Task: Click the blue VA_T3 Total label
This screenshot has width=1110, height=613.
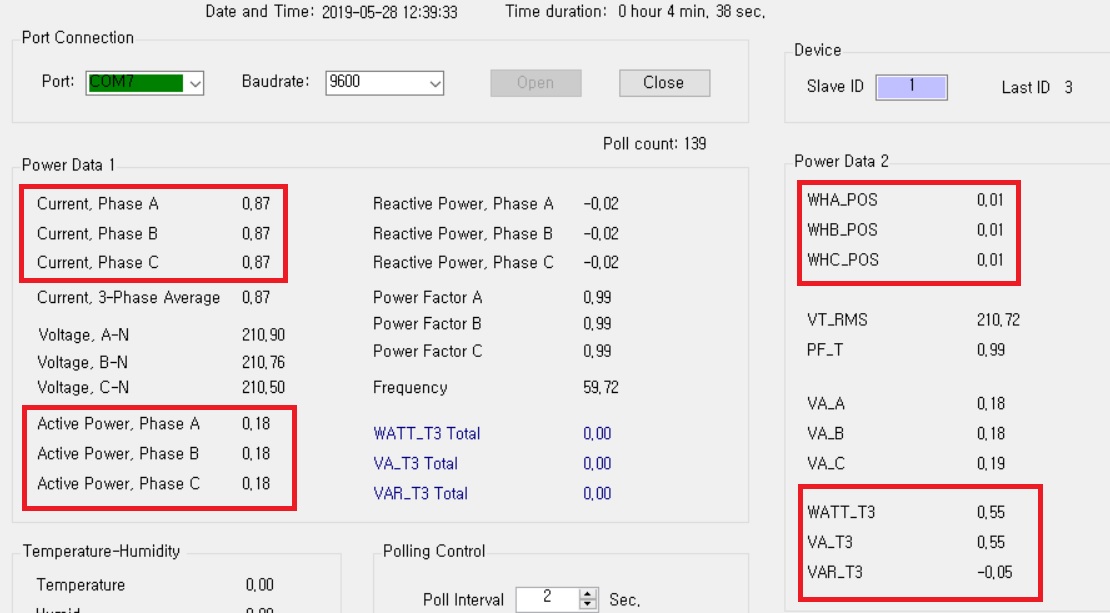Action: coord(415,464)
